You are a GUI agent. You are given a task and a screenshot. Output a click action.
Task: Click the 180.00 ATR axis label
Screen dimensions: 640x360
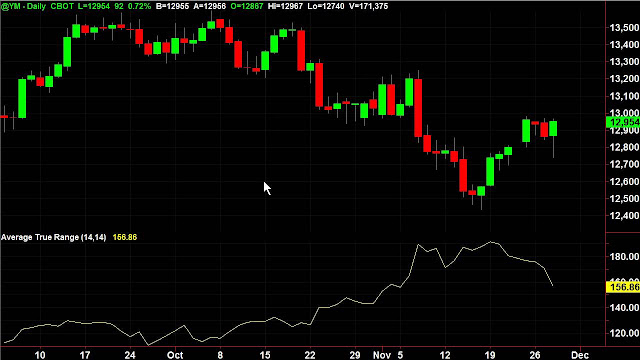625,257
